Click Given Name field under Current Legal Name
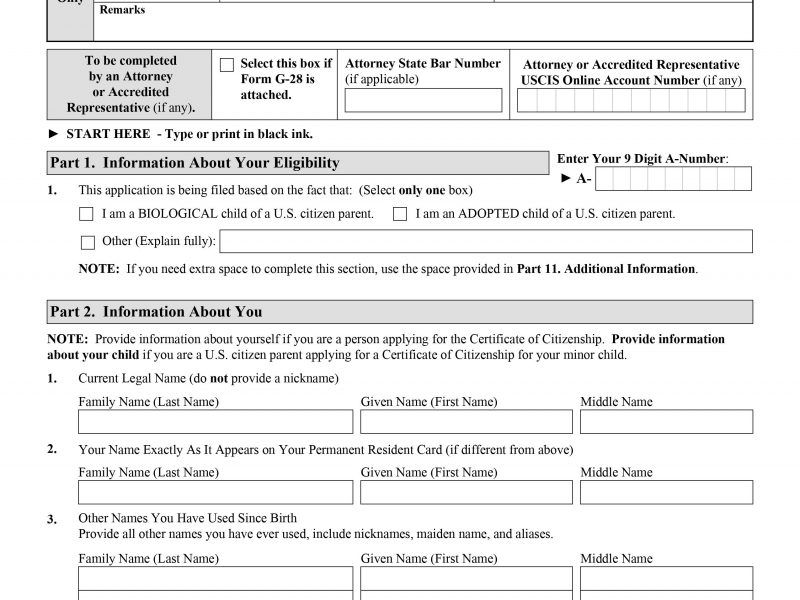800x600 pixels. click(466, 422)
